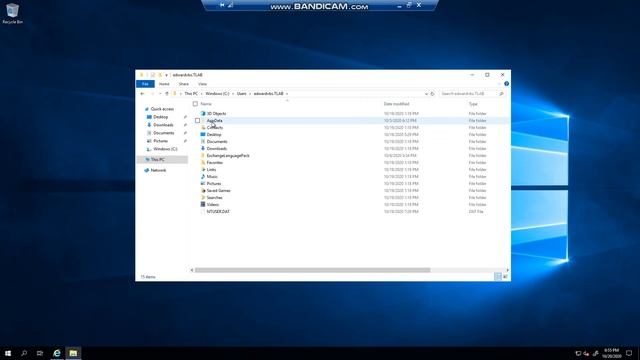
Task: Open the Recycle Bin desktop icon
Action: point(12,13)
